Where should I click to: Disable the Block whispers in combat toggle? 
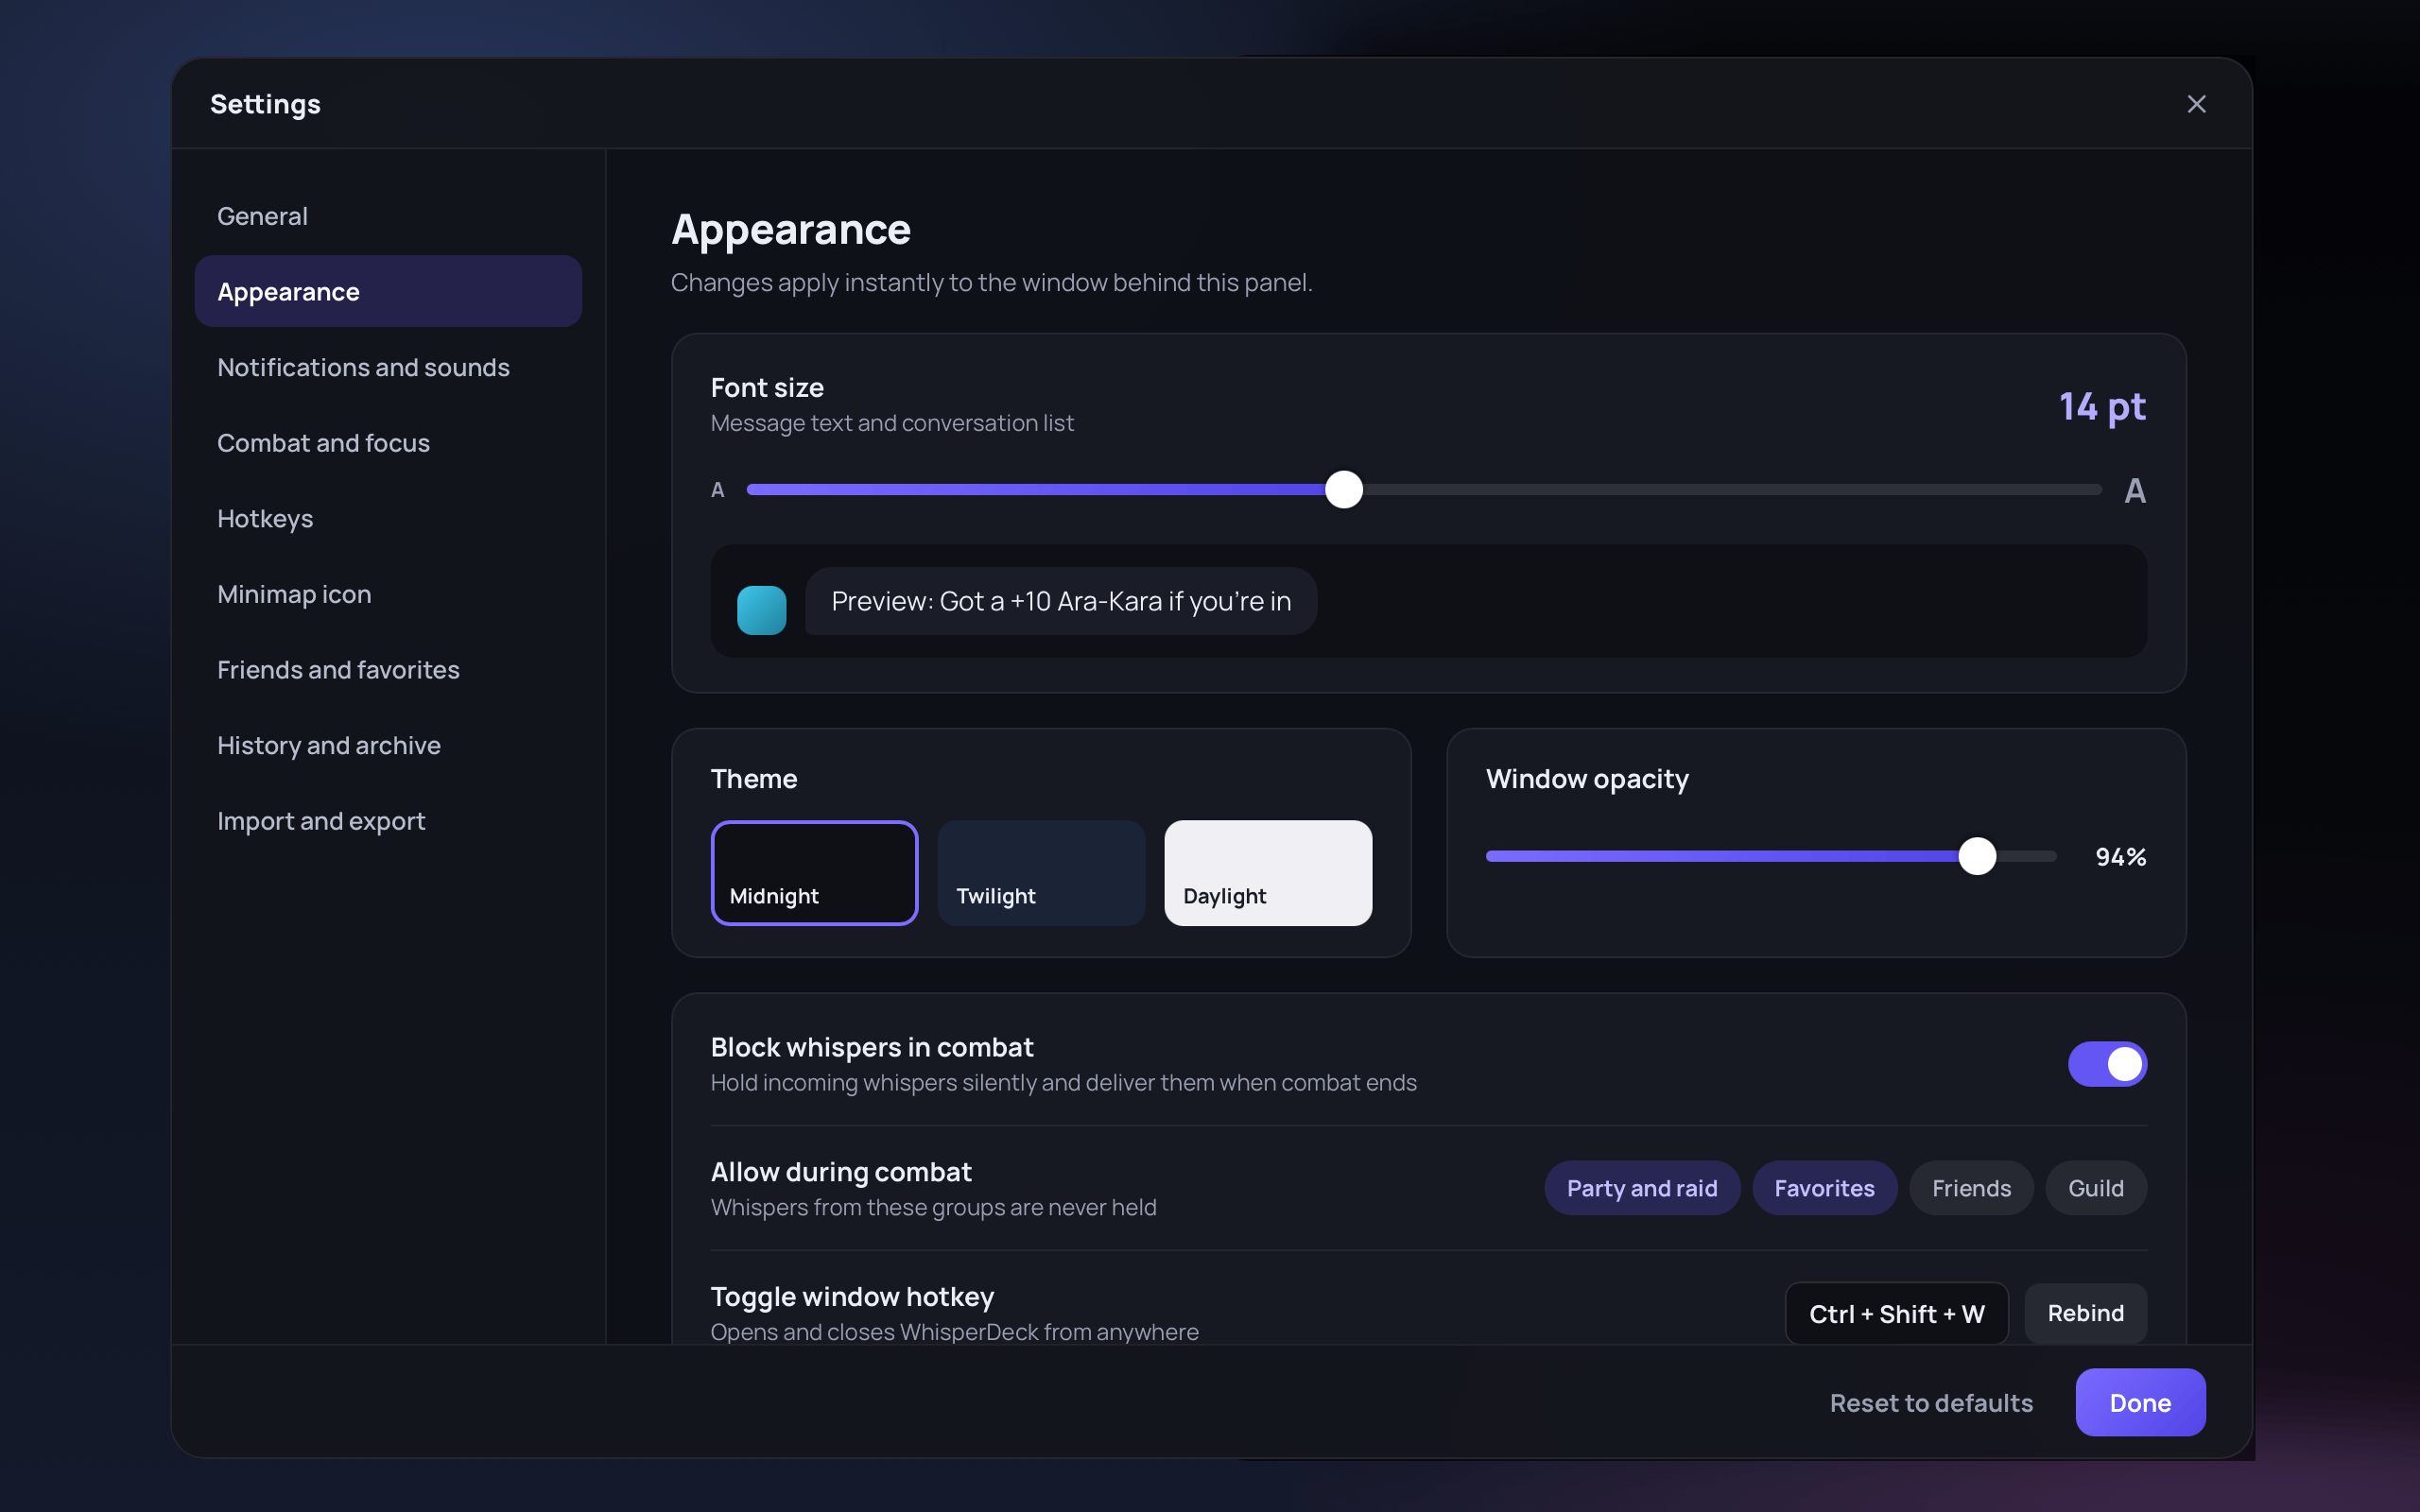coord(2107,1064)
